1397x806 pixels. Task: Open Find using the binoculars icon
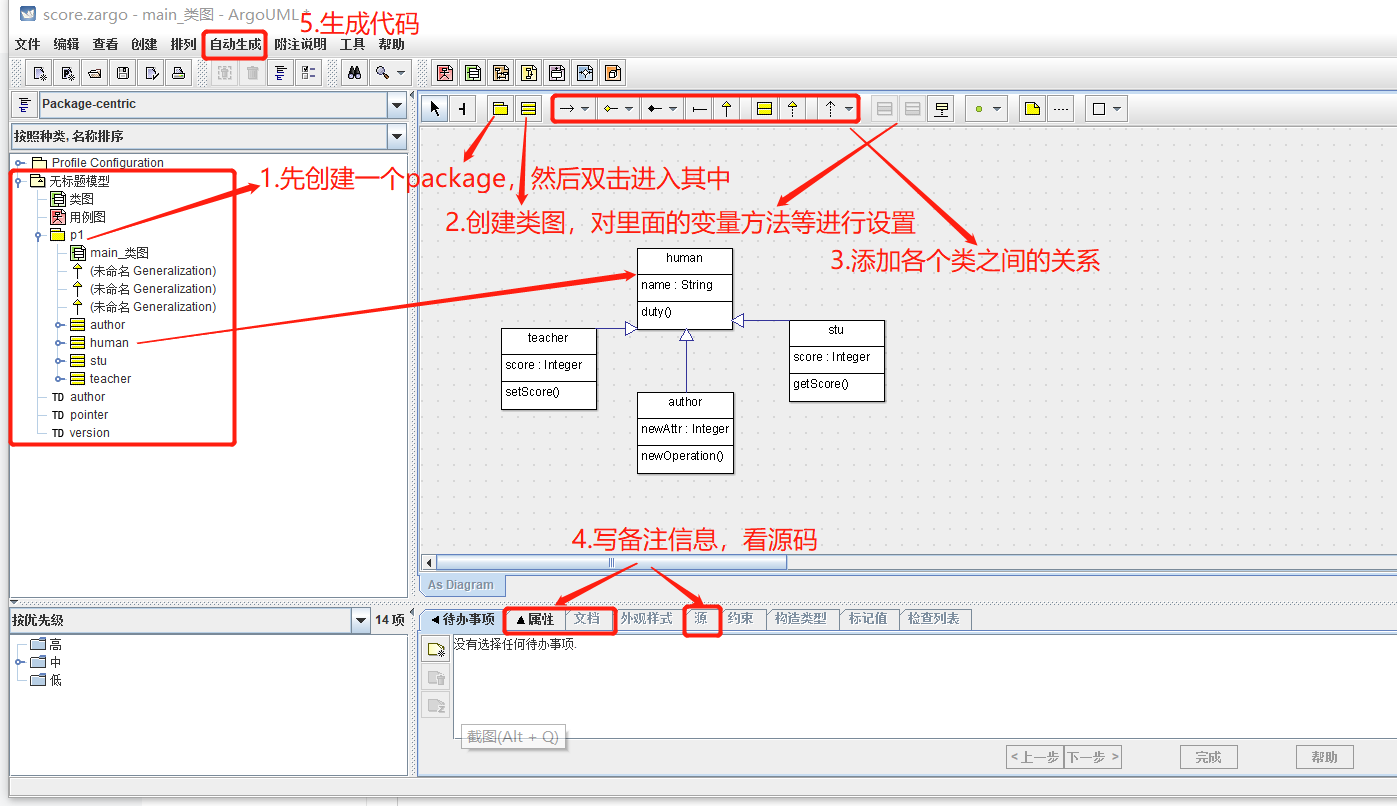tap(356, 72)
